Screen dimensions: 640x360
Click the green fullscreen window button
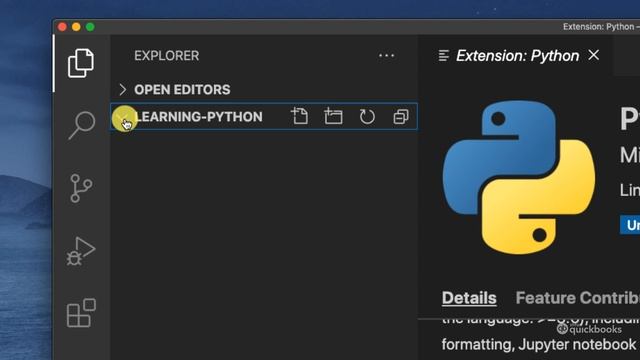(90, 27)
